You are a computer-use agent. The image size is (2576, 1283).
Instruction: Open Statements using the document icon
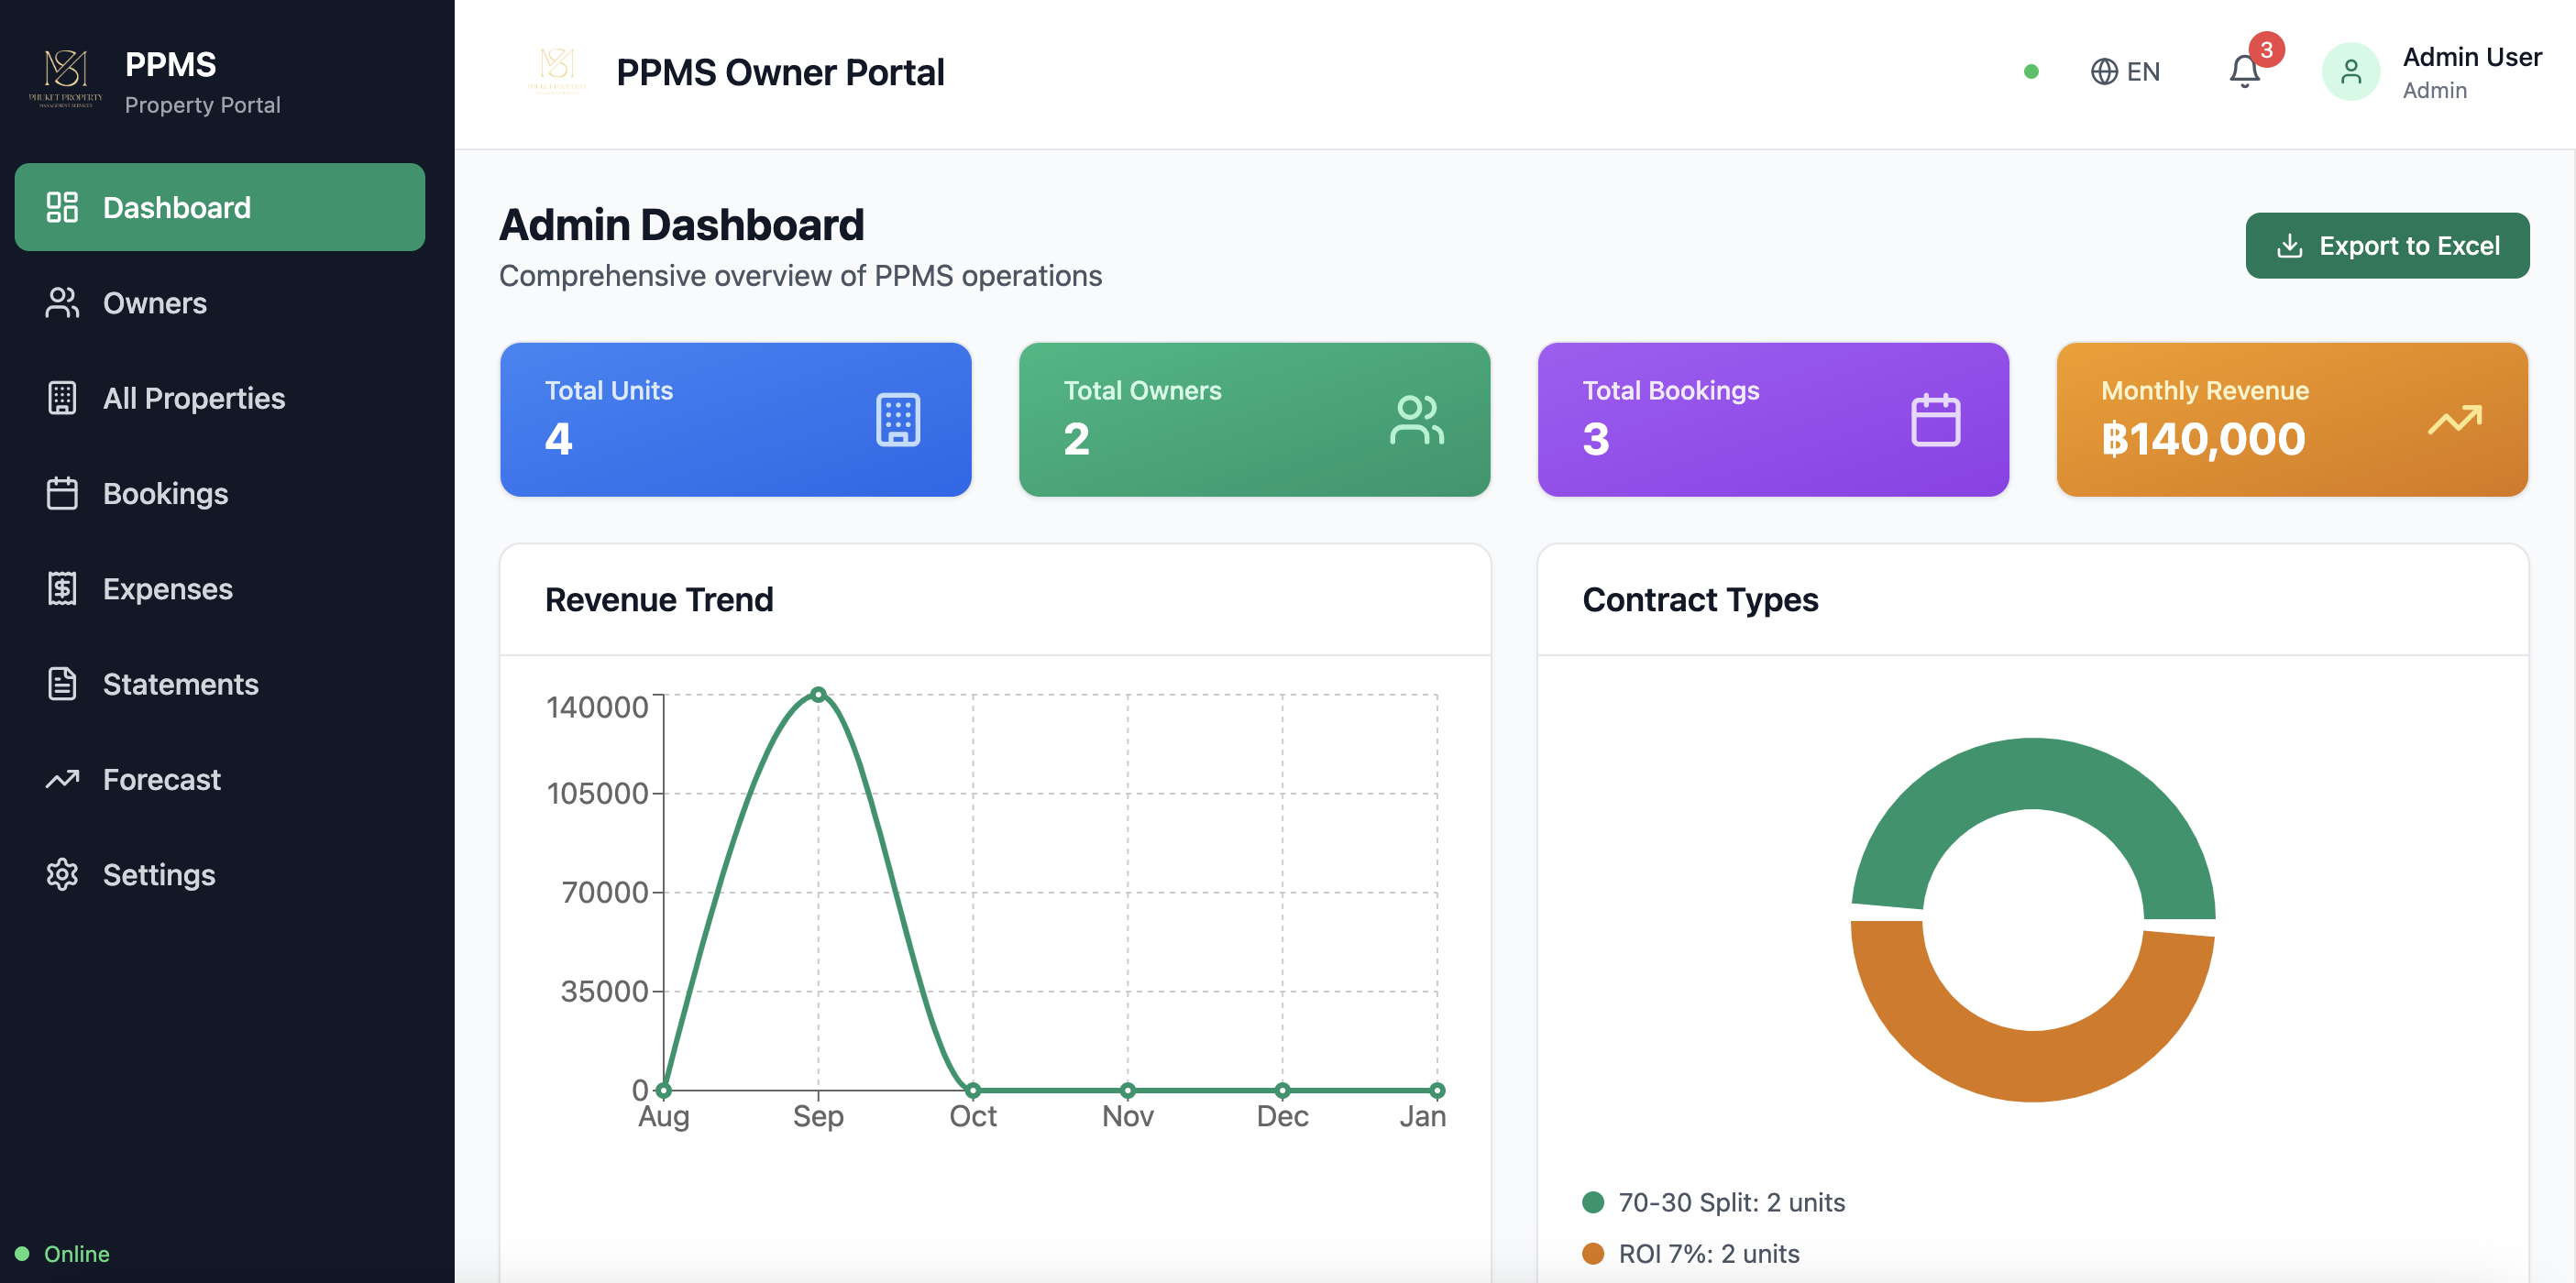coord(62,684)
